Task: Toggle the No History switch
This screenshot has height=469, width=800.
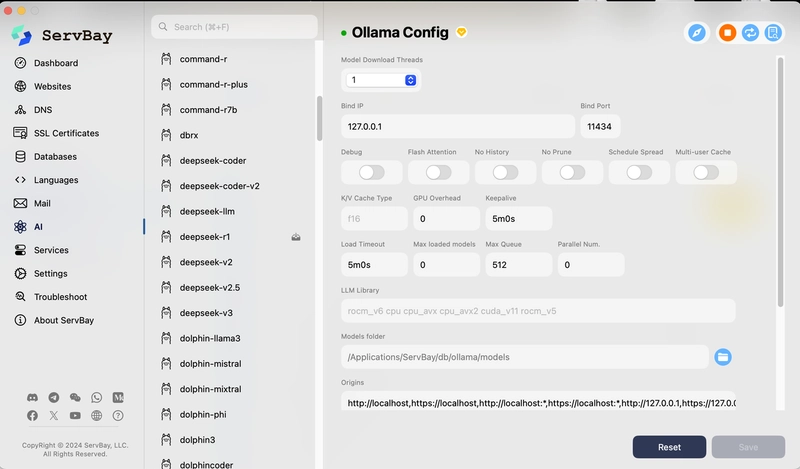Action: [505, 172]
